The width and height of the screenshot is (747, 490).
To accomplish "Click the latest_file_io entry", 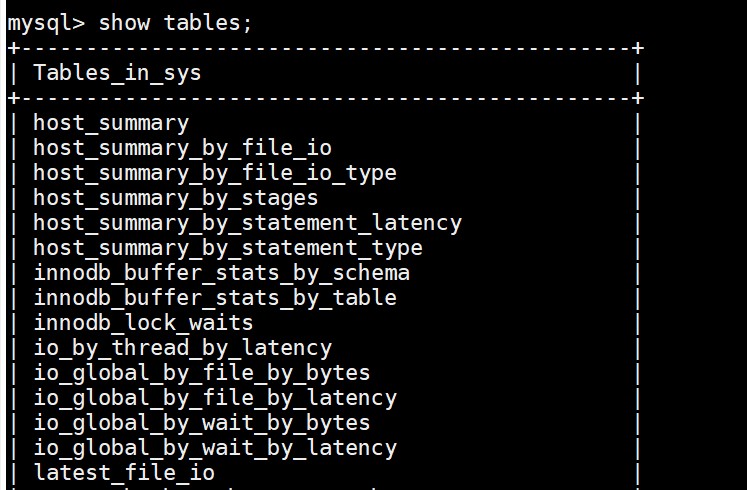I will [x=124, y=473].
